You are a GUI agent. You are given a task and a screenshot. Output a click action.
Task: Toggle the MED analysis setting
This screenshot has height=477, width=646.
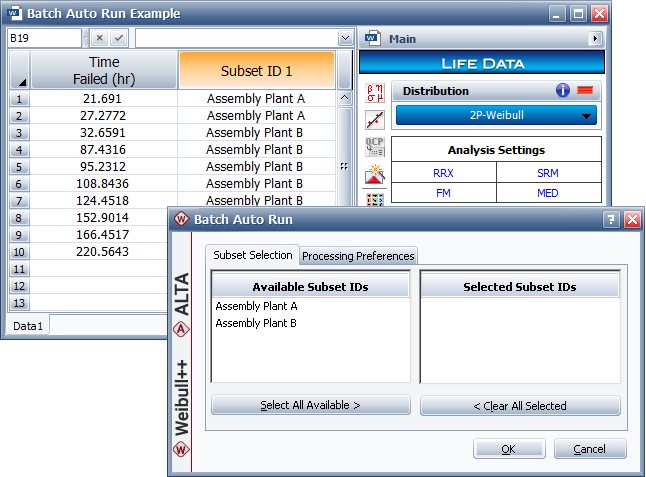coord(548,193)
